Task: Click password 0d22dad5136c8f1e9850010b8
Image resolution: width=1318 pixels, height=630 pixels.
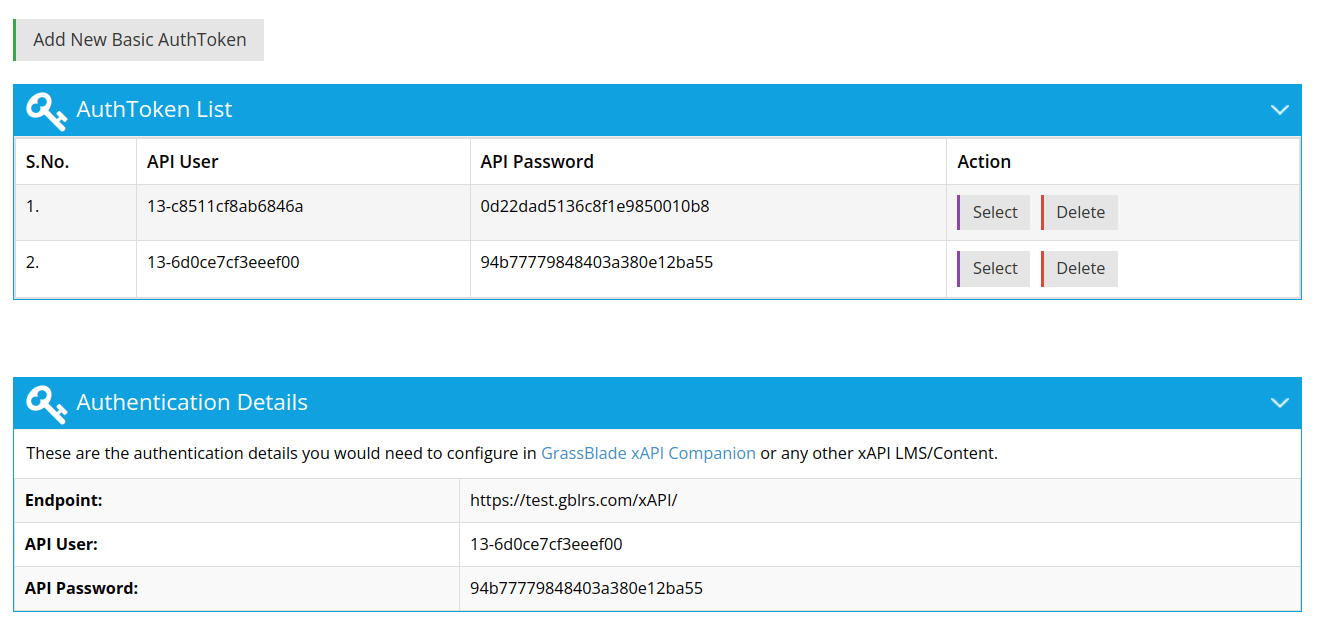Action: pos(595,207)
